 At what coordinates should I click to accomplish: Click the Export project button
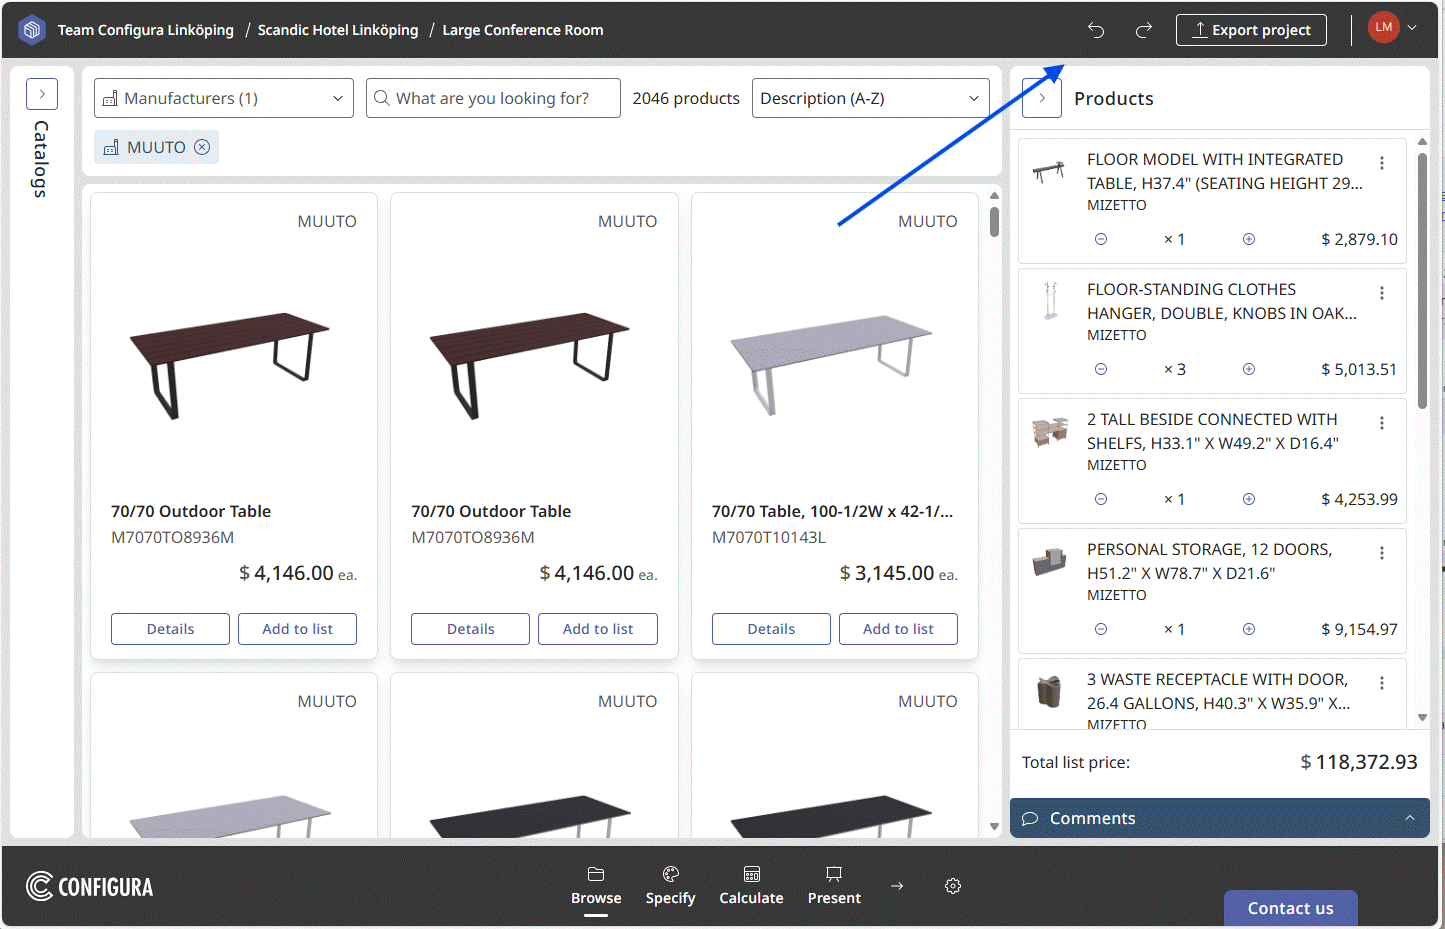pyautogui.click(x=1251, y=30)
